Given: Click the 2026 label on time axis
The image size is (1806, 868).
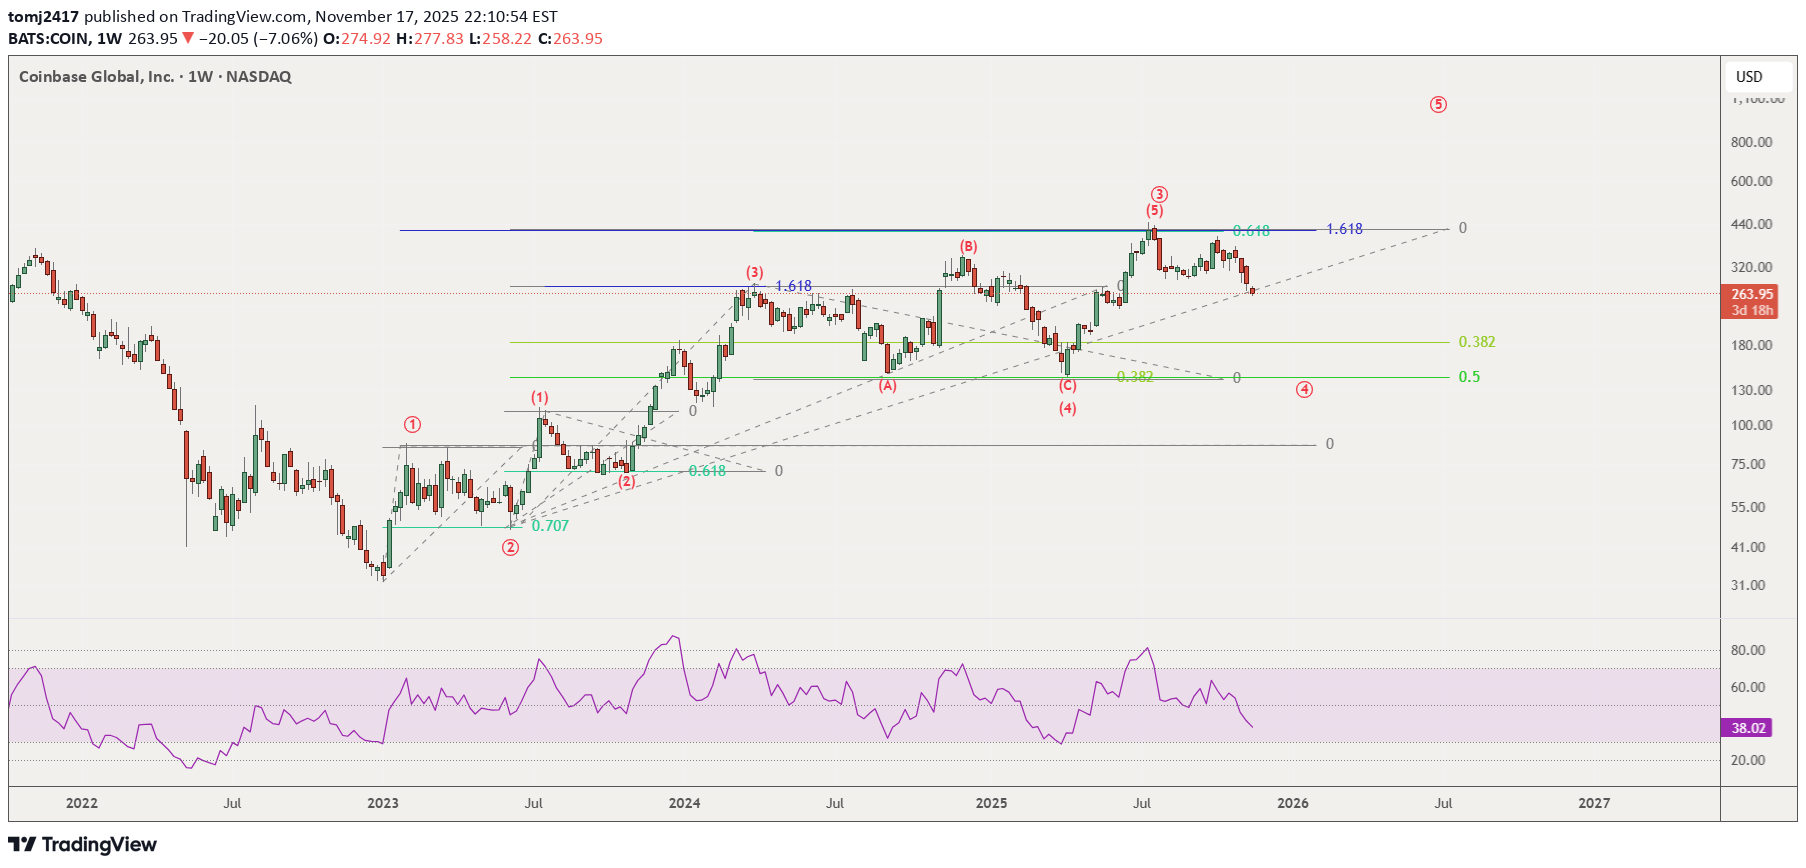Looking at the screenshot, I should tap(1292, 803).
